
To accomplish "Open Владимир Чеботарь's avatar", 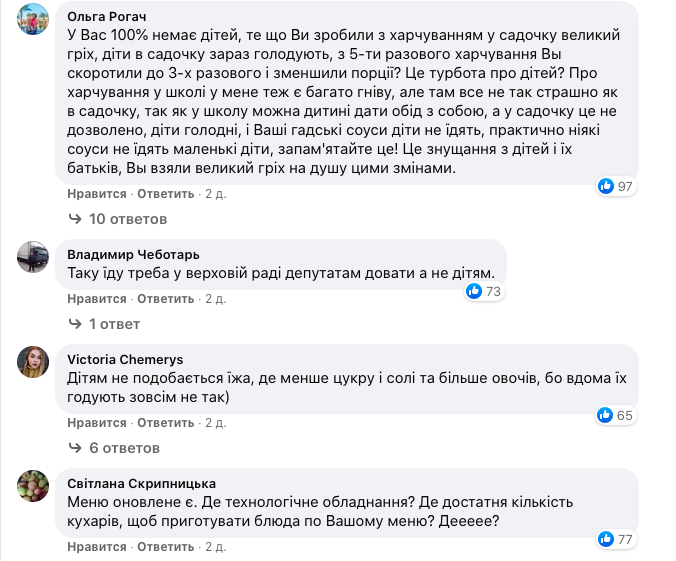I will (35, 258).
